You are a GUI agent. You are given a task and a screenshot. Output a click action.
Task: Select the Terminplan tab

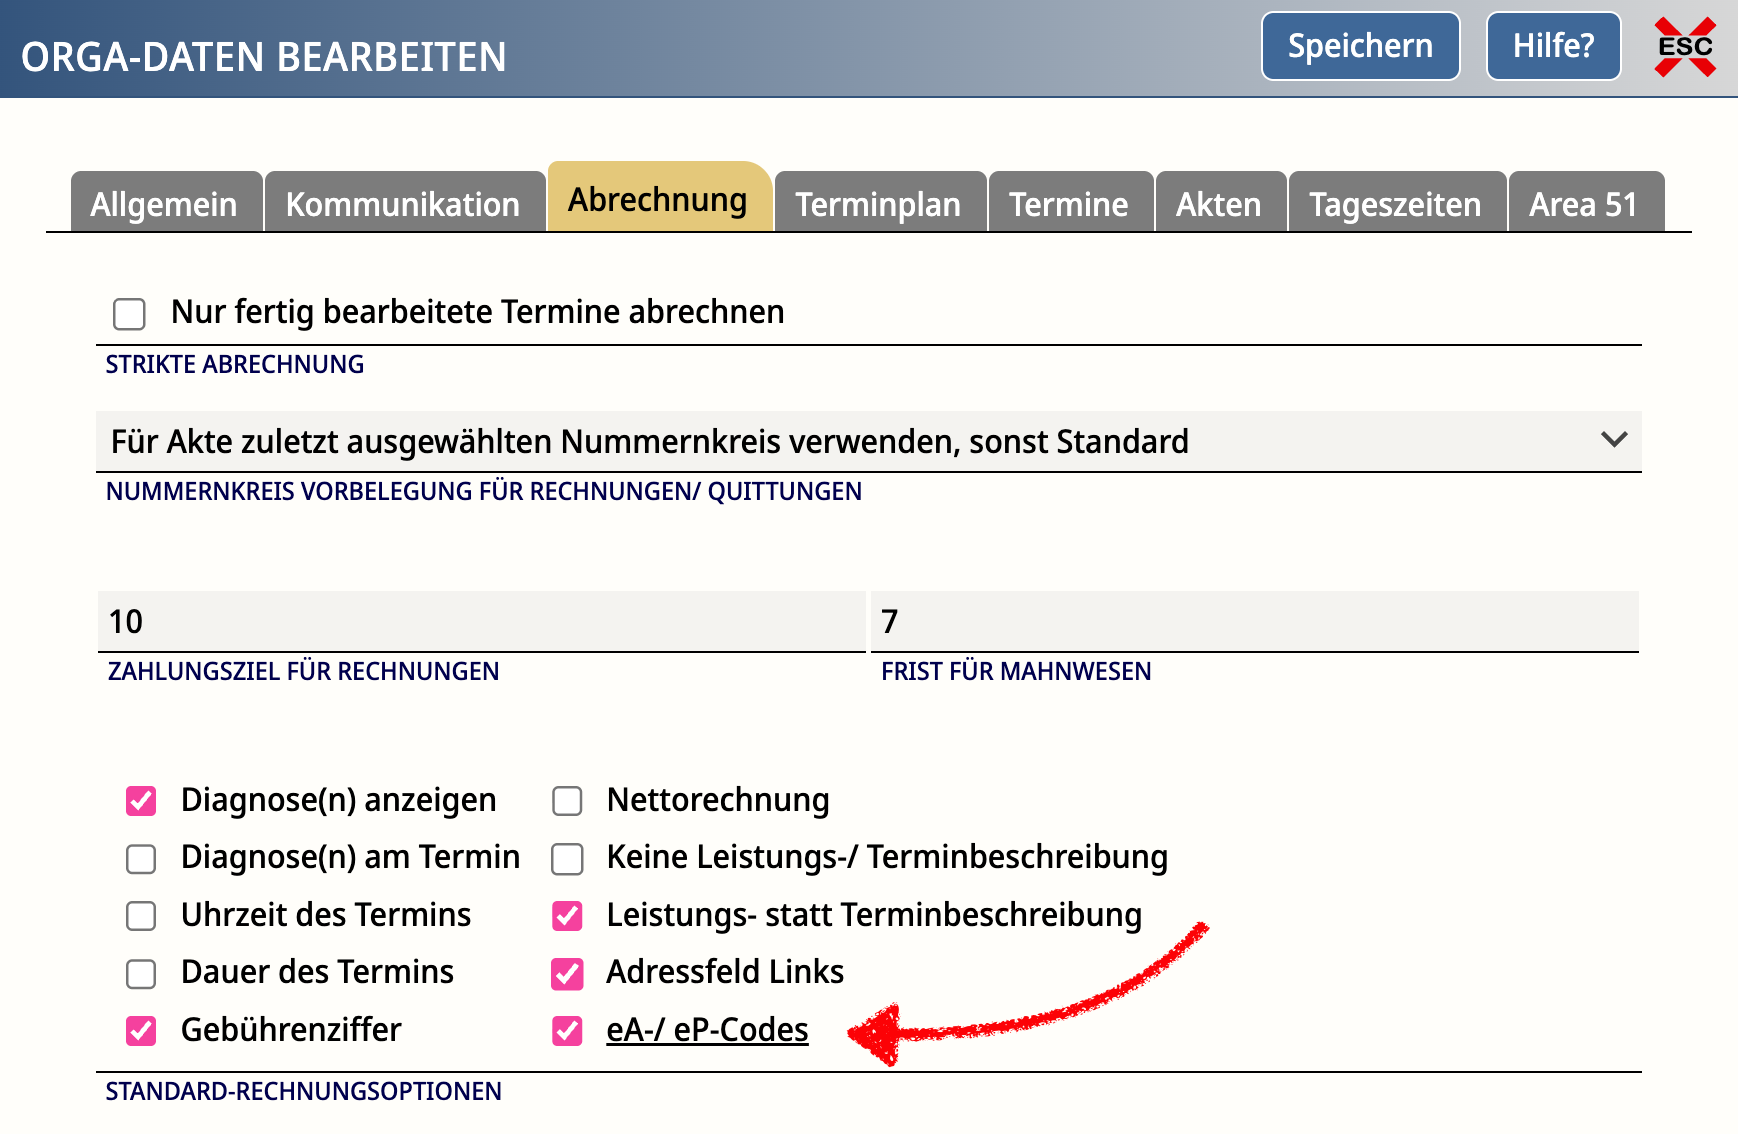click(x=878, y=204)
